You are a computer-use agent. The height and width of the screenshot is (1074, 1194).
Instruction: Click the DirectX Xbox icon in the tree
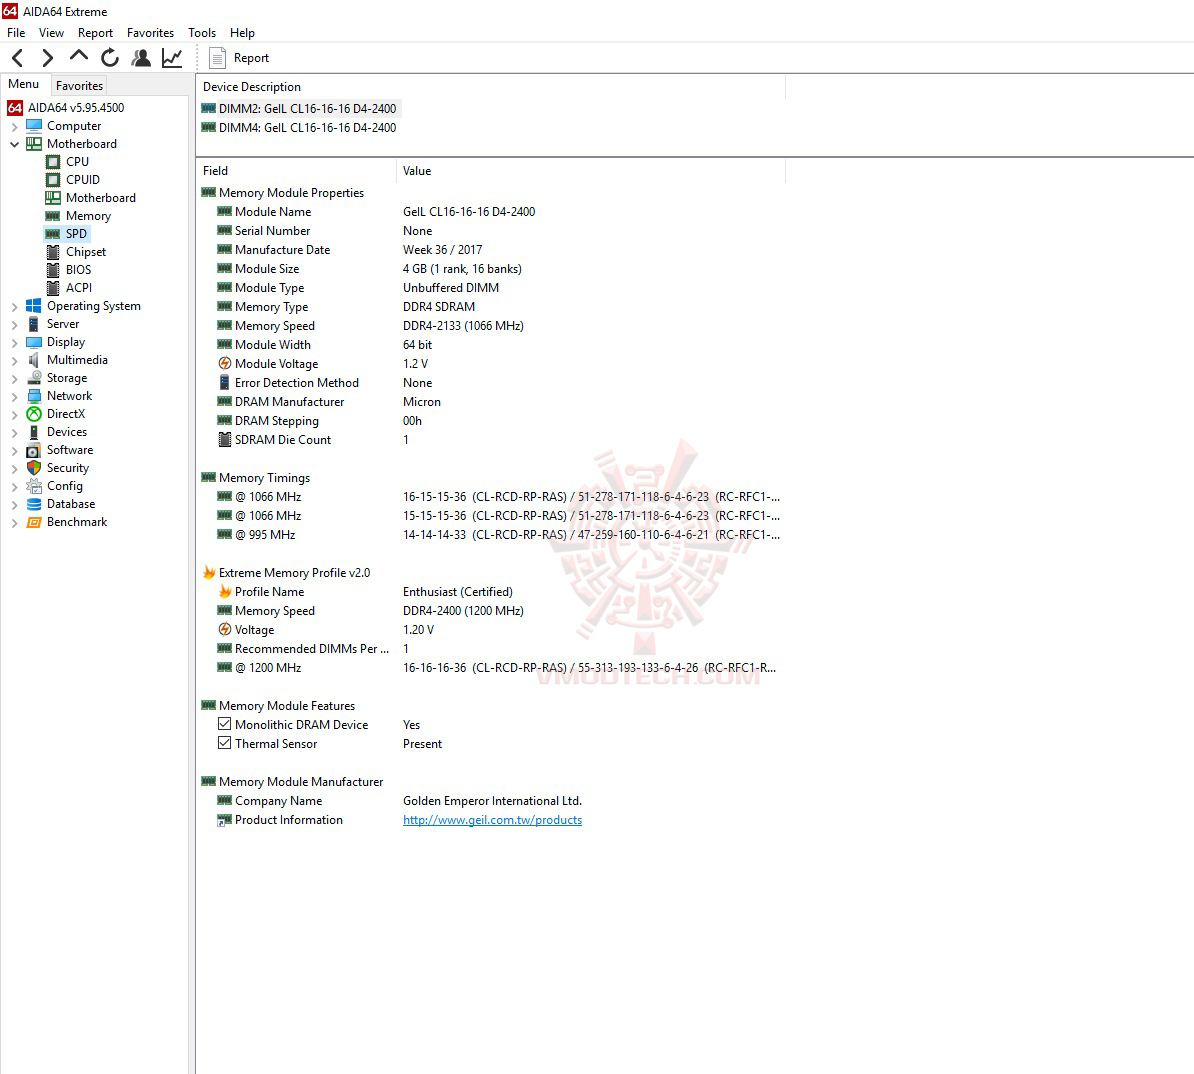pos(34,414)
